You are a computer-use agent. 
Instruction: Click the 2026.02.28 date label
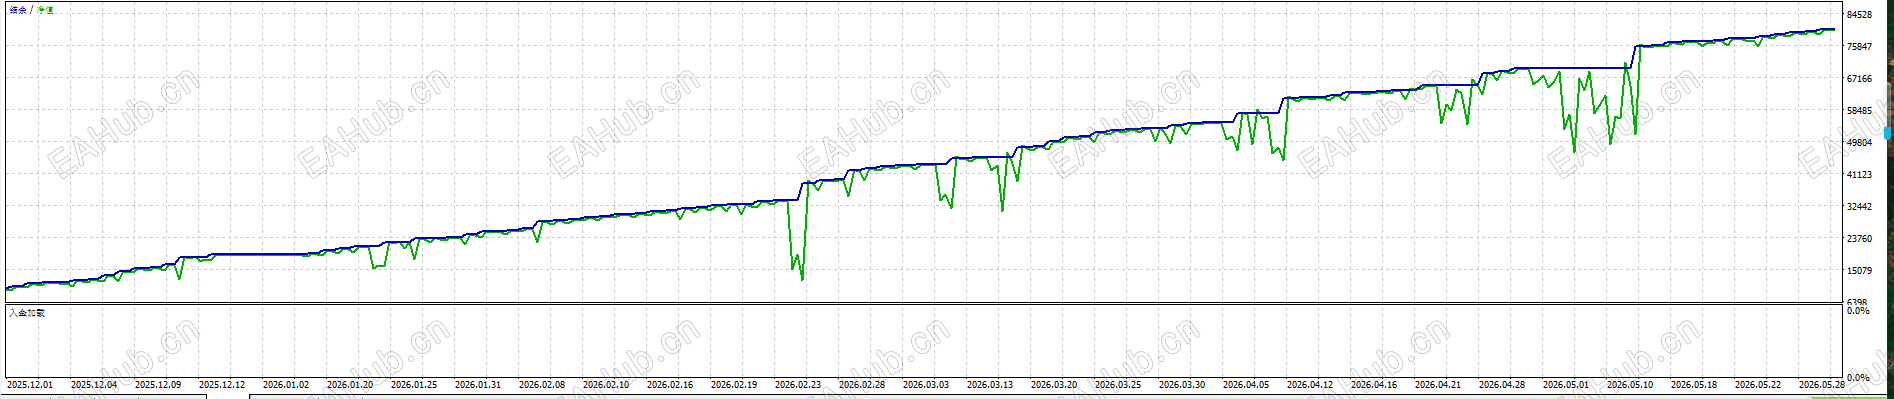click(862, 384)
